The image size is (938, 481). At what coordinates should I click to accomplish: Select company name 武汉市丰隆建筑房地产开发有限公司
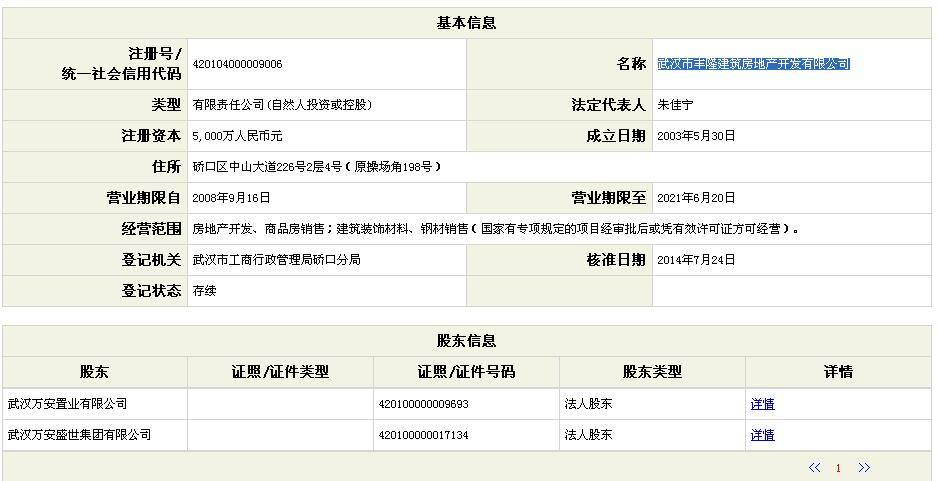coord(753,64)
